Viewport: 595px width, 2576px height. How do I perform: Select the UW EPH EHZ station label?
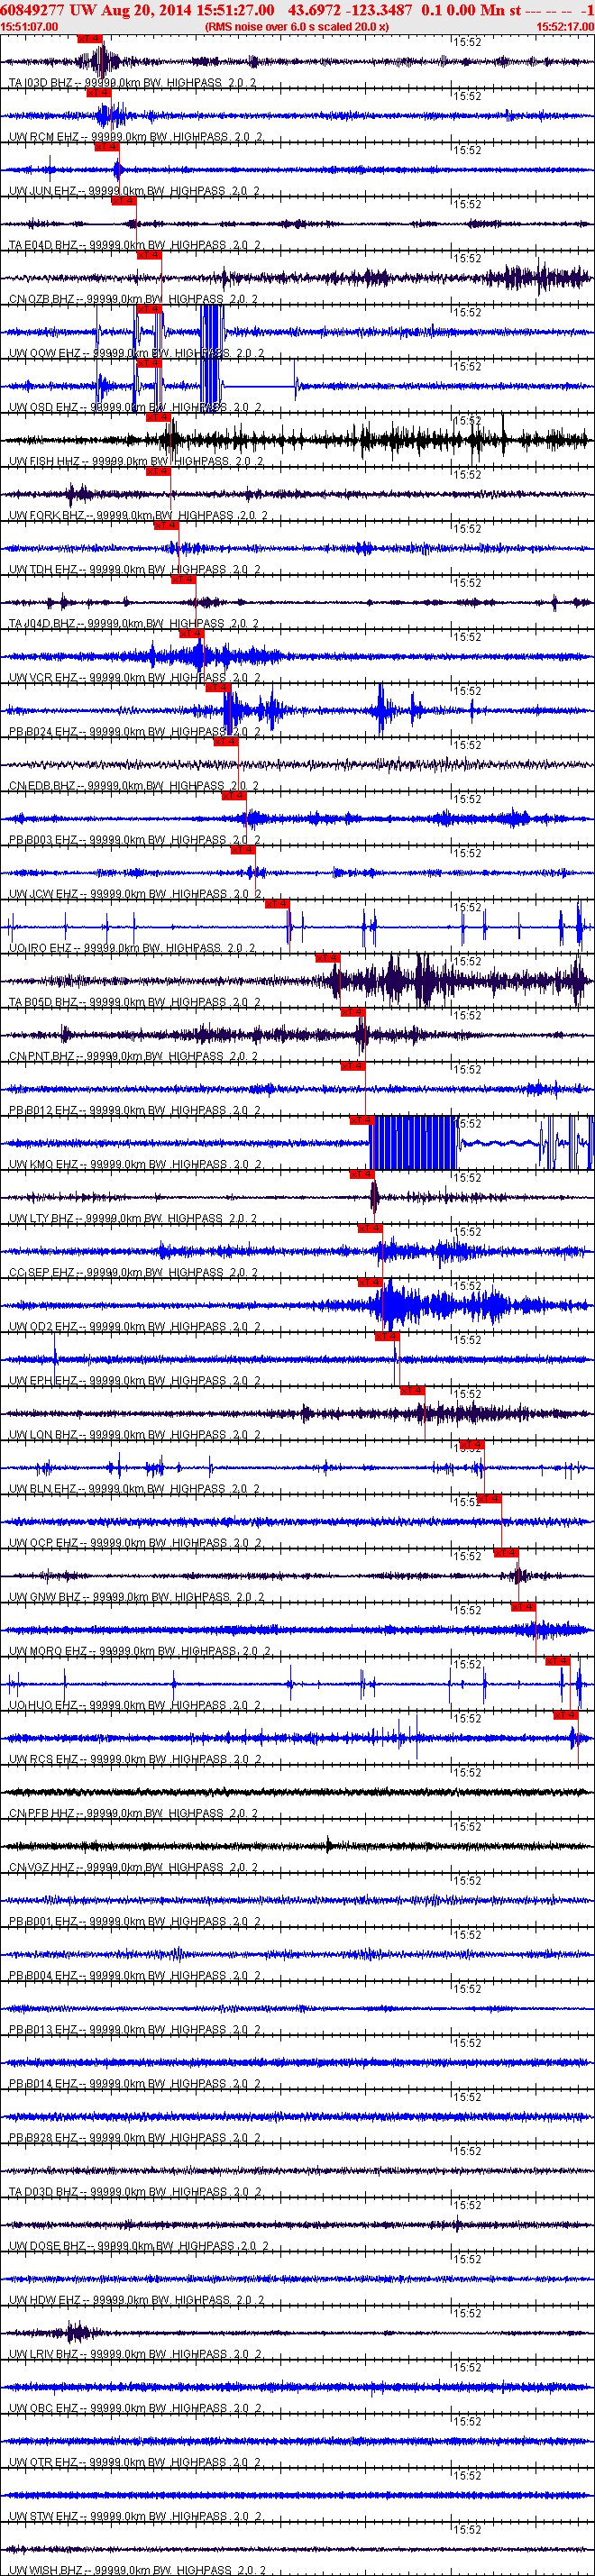pyautogui.click(x=134, y=1379)
